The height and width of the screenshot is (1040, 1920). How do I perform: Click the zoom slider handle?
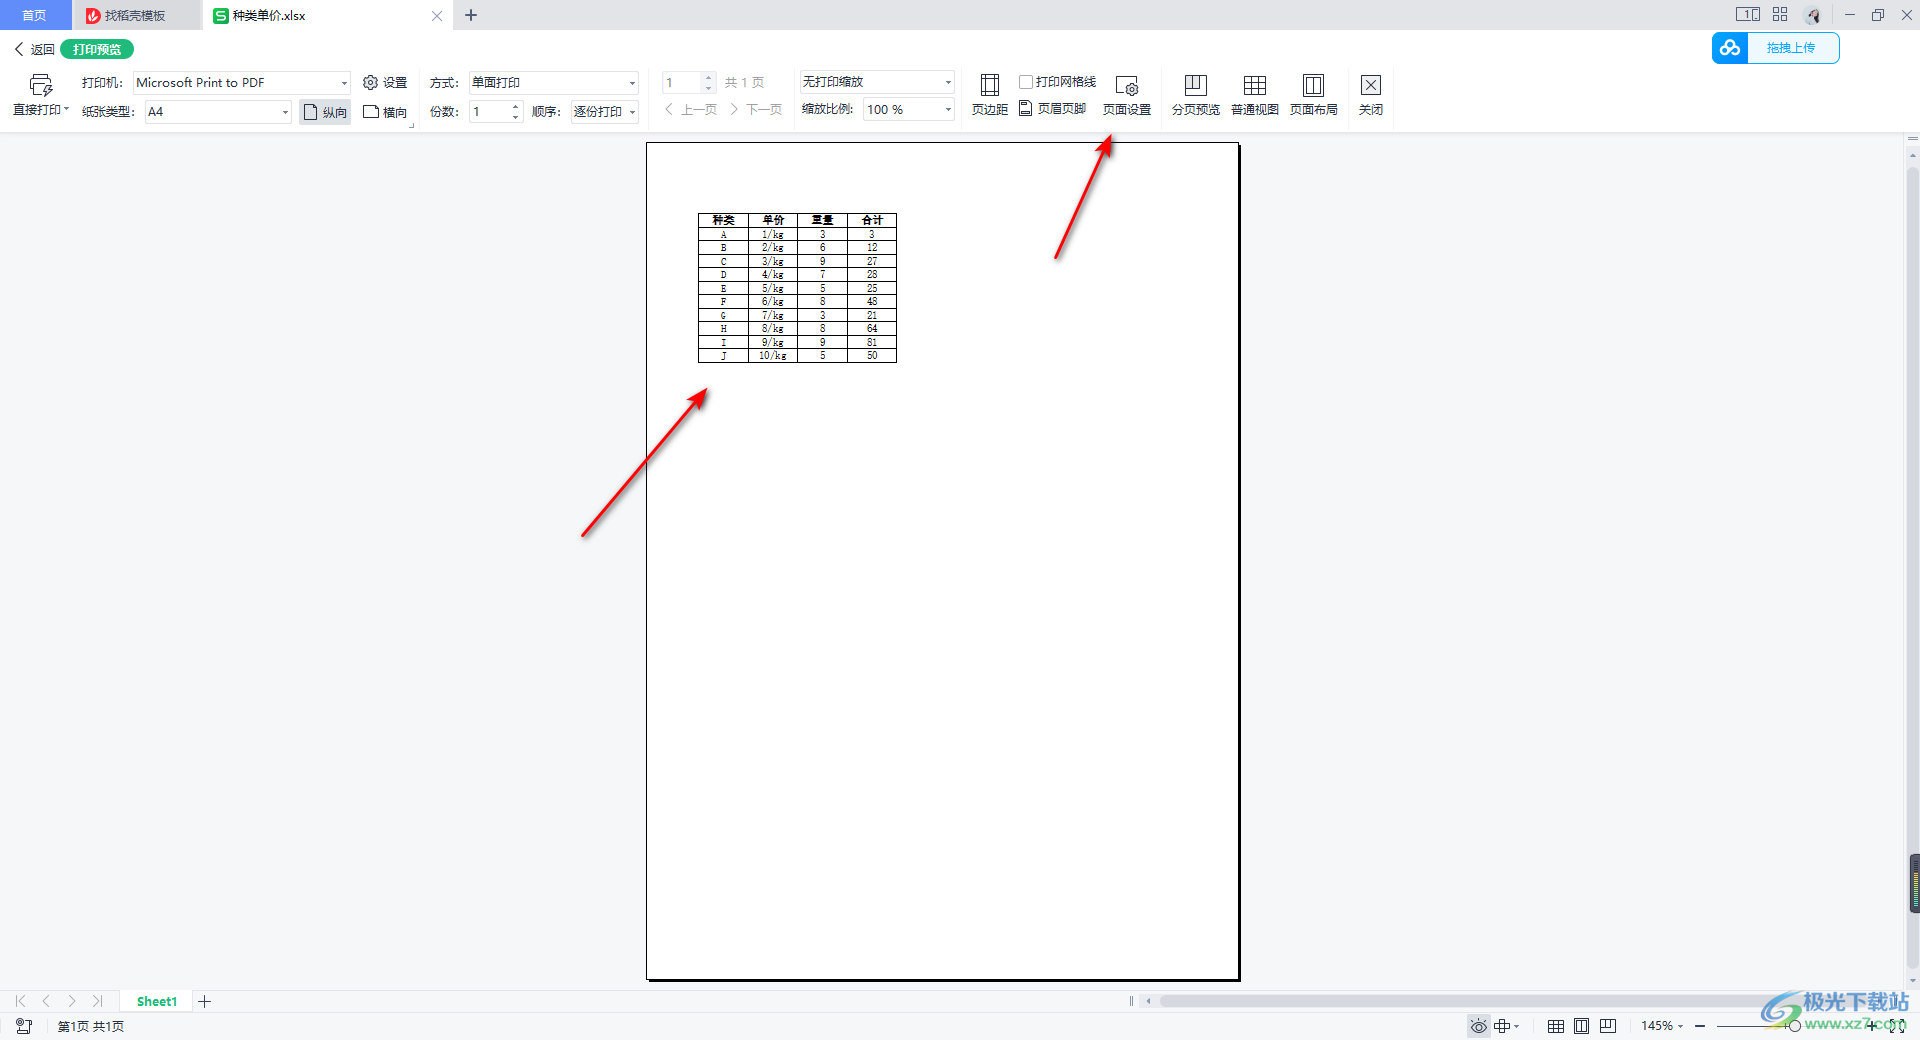point(1795,1026)
